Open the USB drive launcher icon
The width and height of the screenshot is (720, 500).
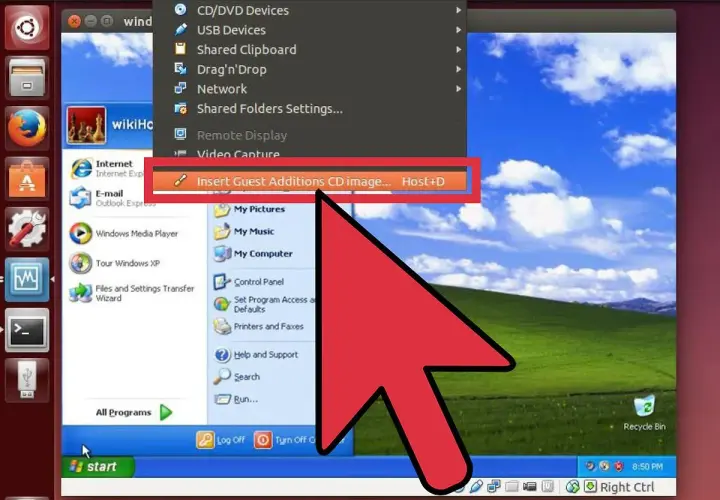[27, 380]
